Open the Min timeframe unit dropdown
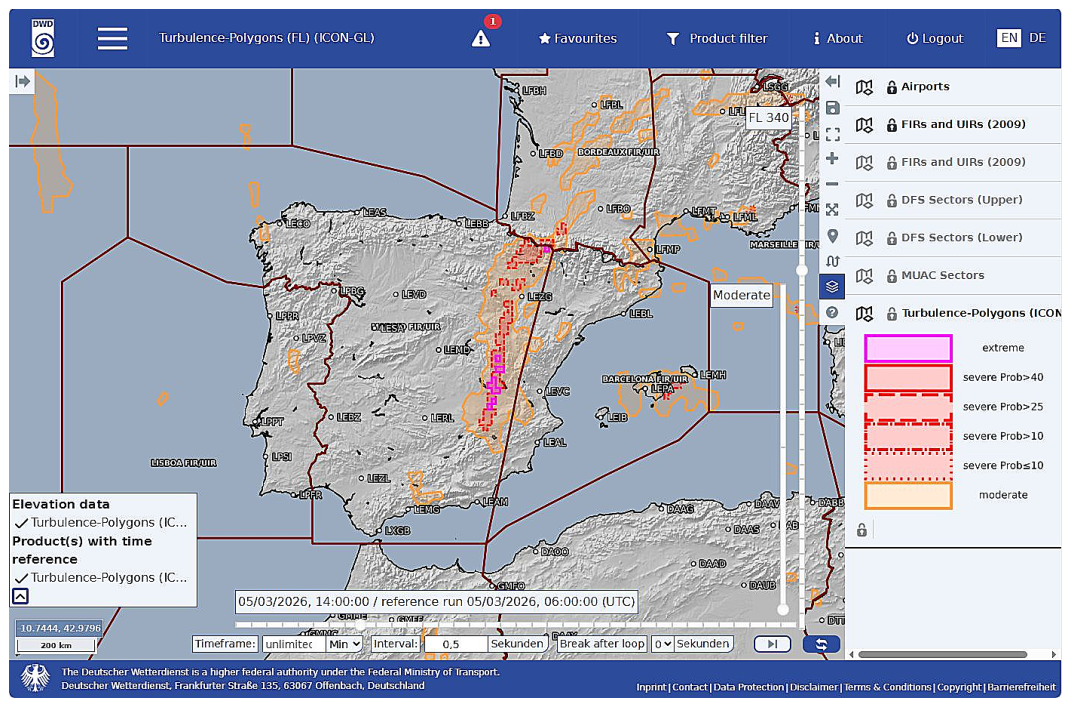1070x706 pixels. (x=344, y=644)
